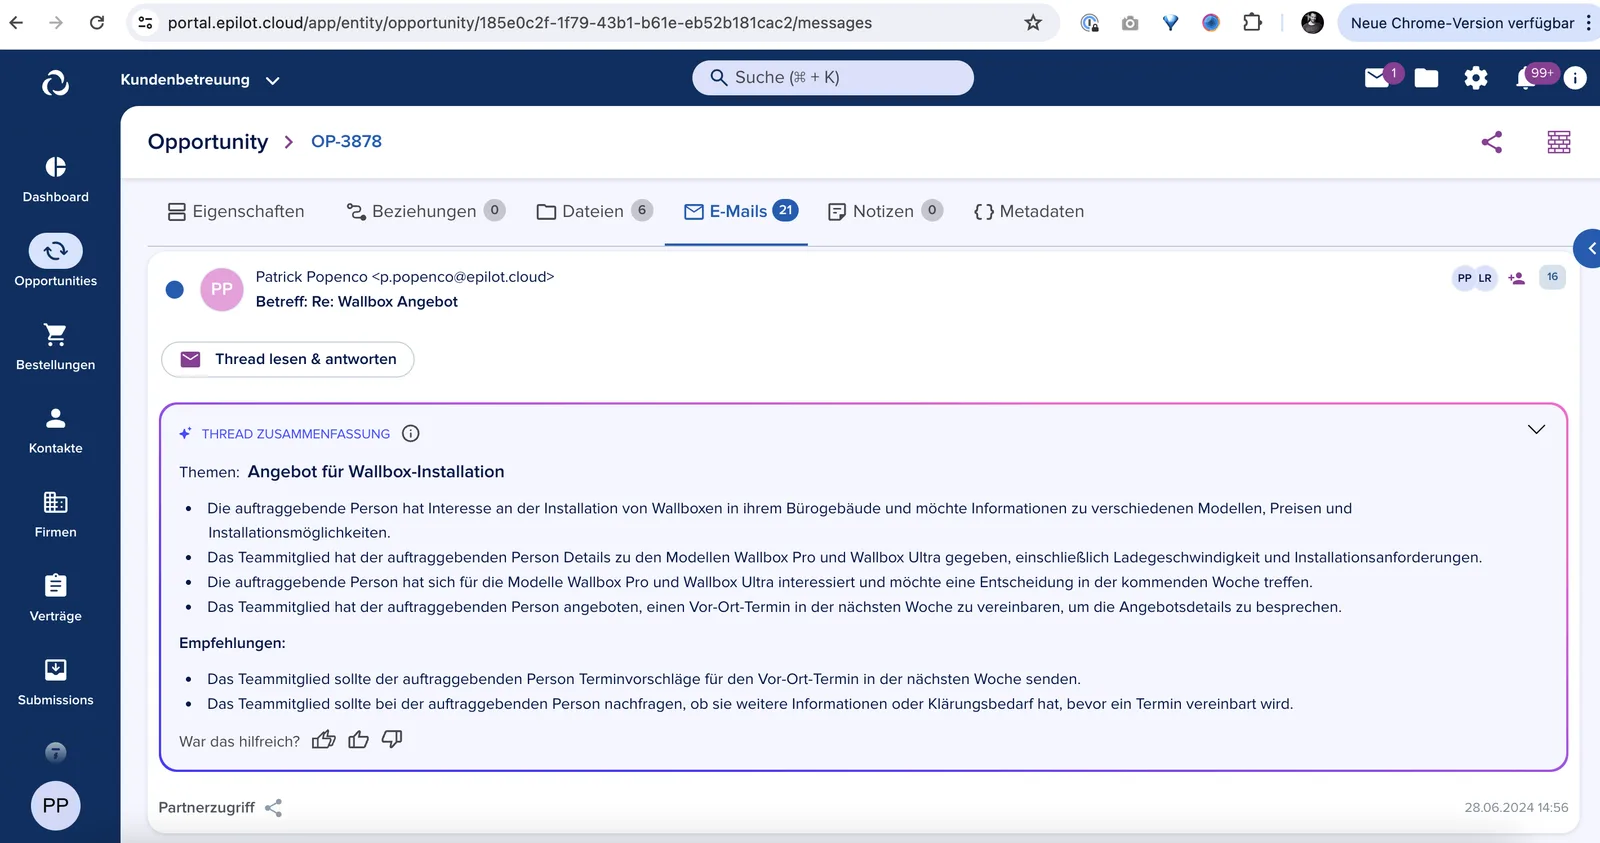Toggle the blue unread dot on email
1600x843 pixels.
click(174, 290)
